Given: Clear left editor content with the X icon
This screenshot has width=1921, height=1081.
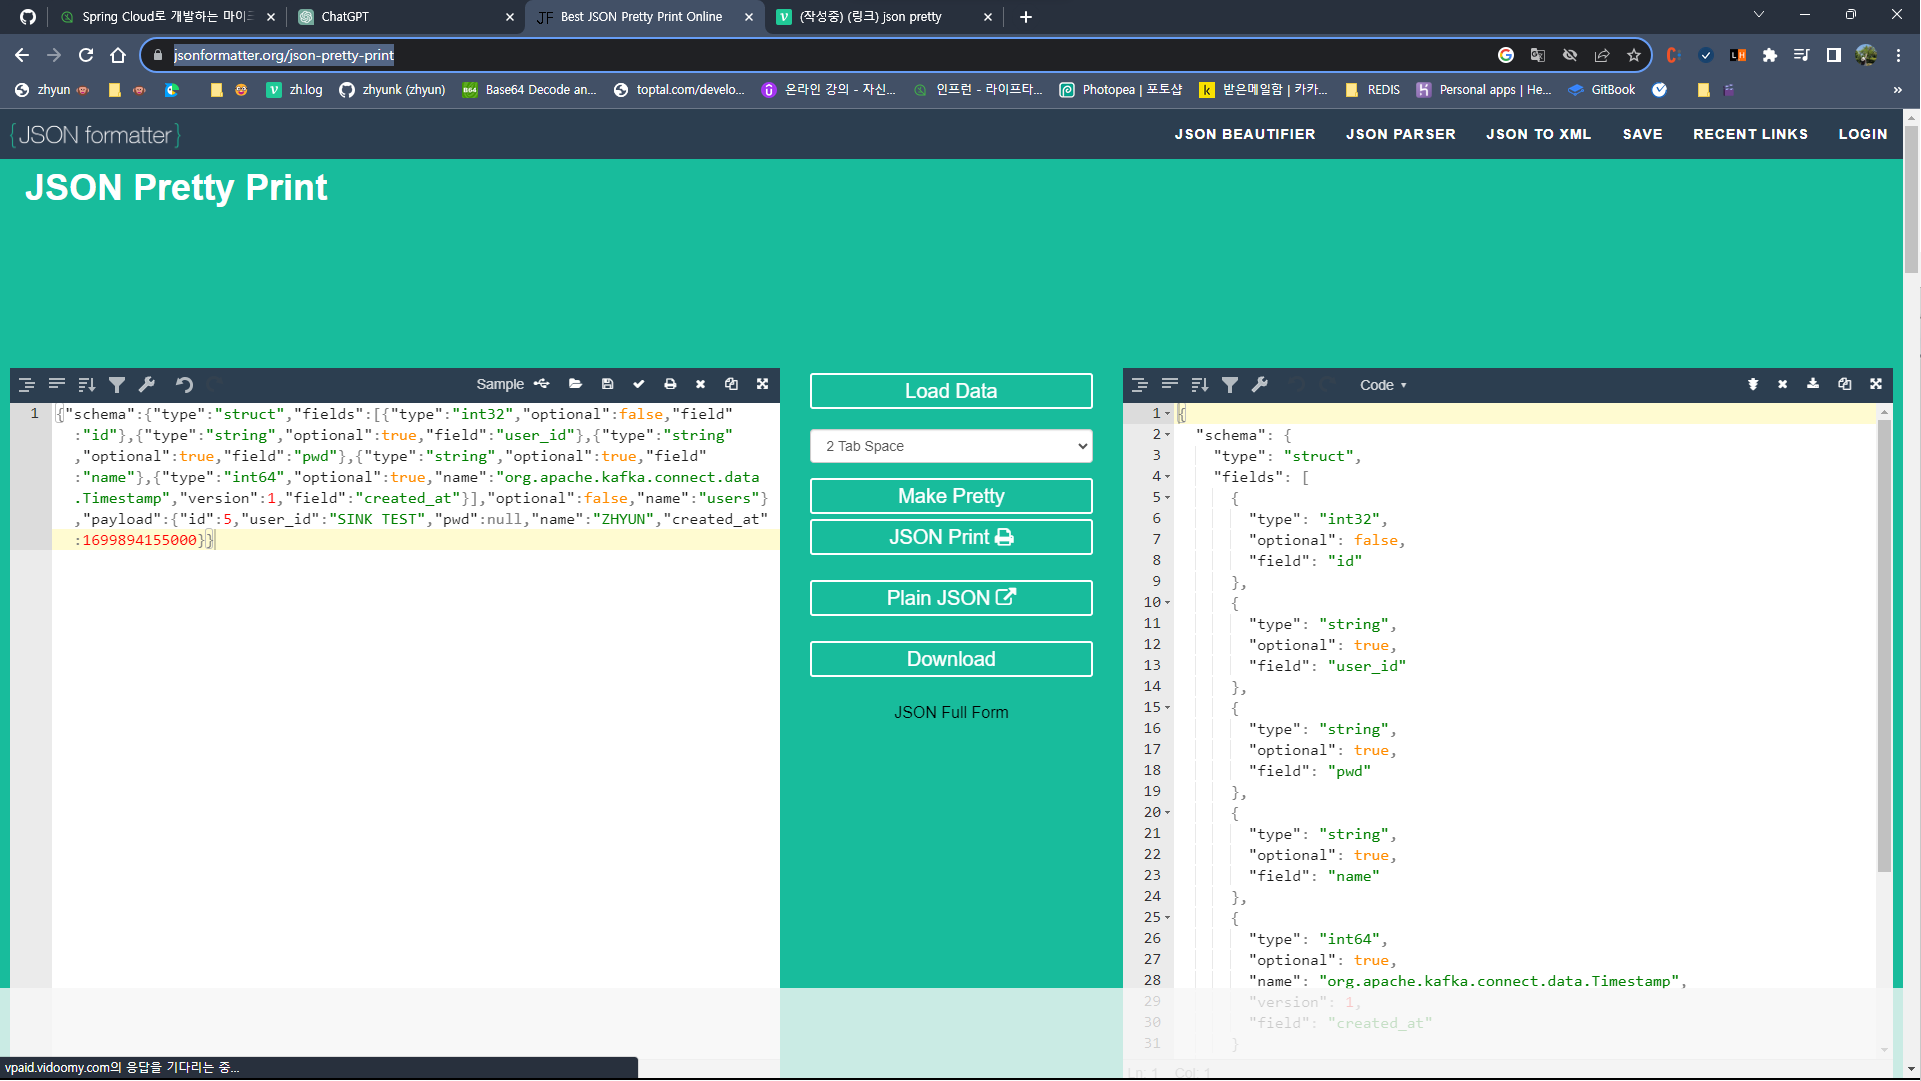Looking at the screenshot, I should pyautogui.click(x=700, y=384).
